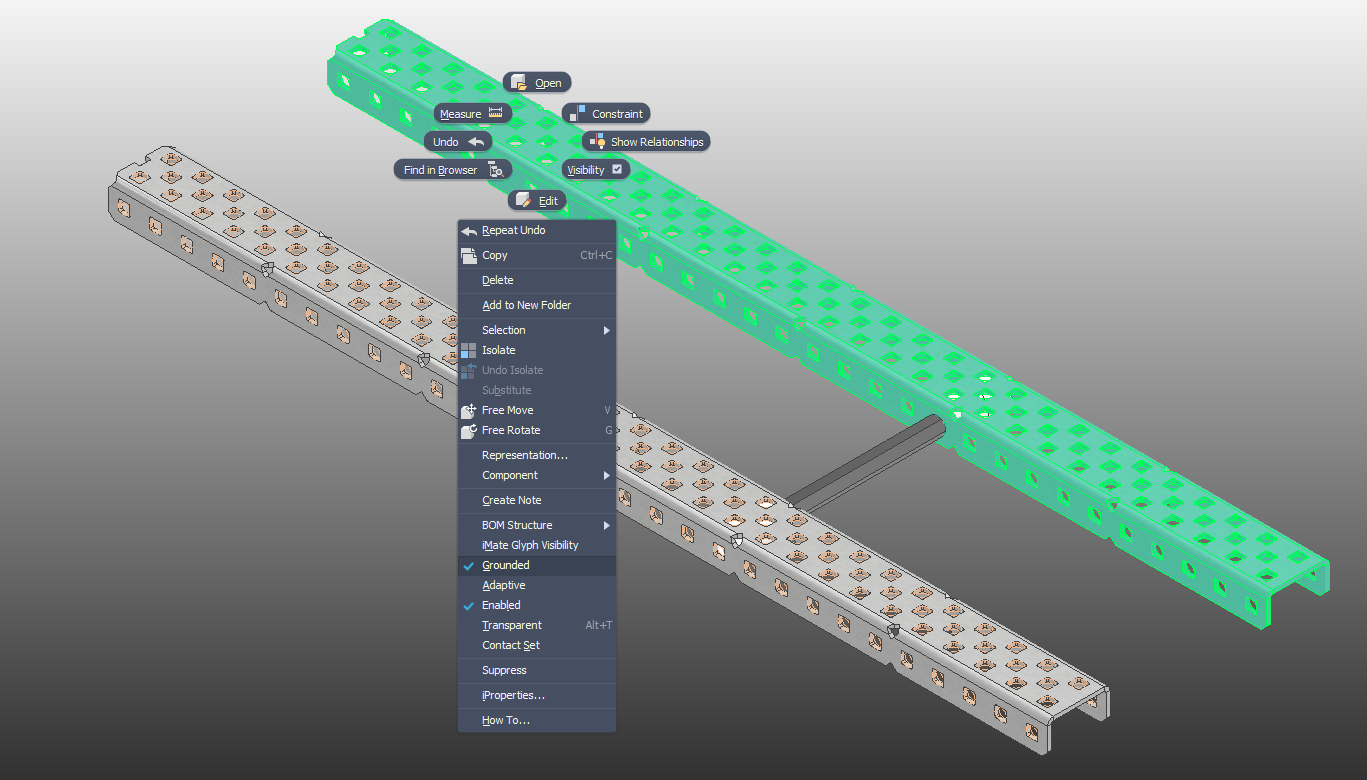Isolate the selected component
The image size is (1367, 780).
(x=537, y=350)
